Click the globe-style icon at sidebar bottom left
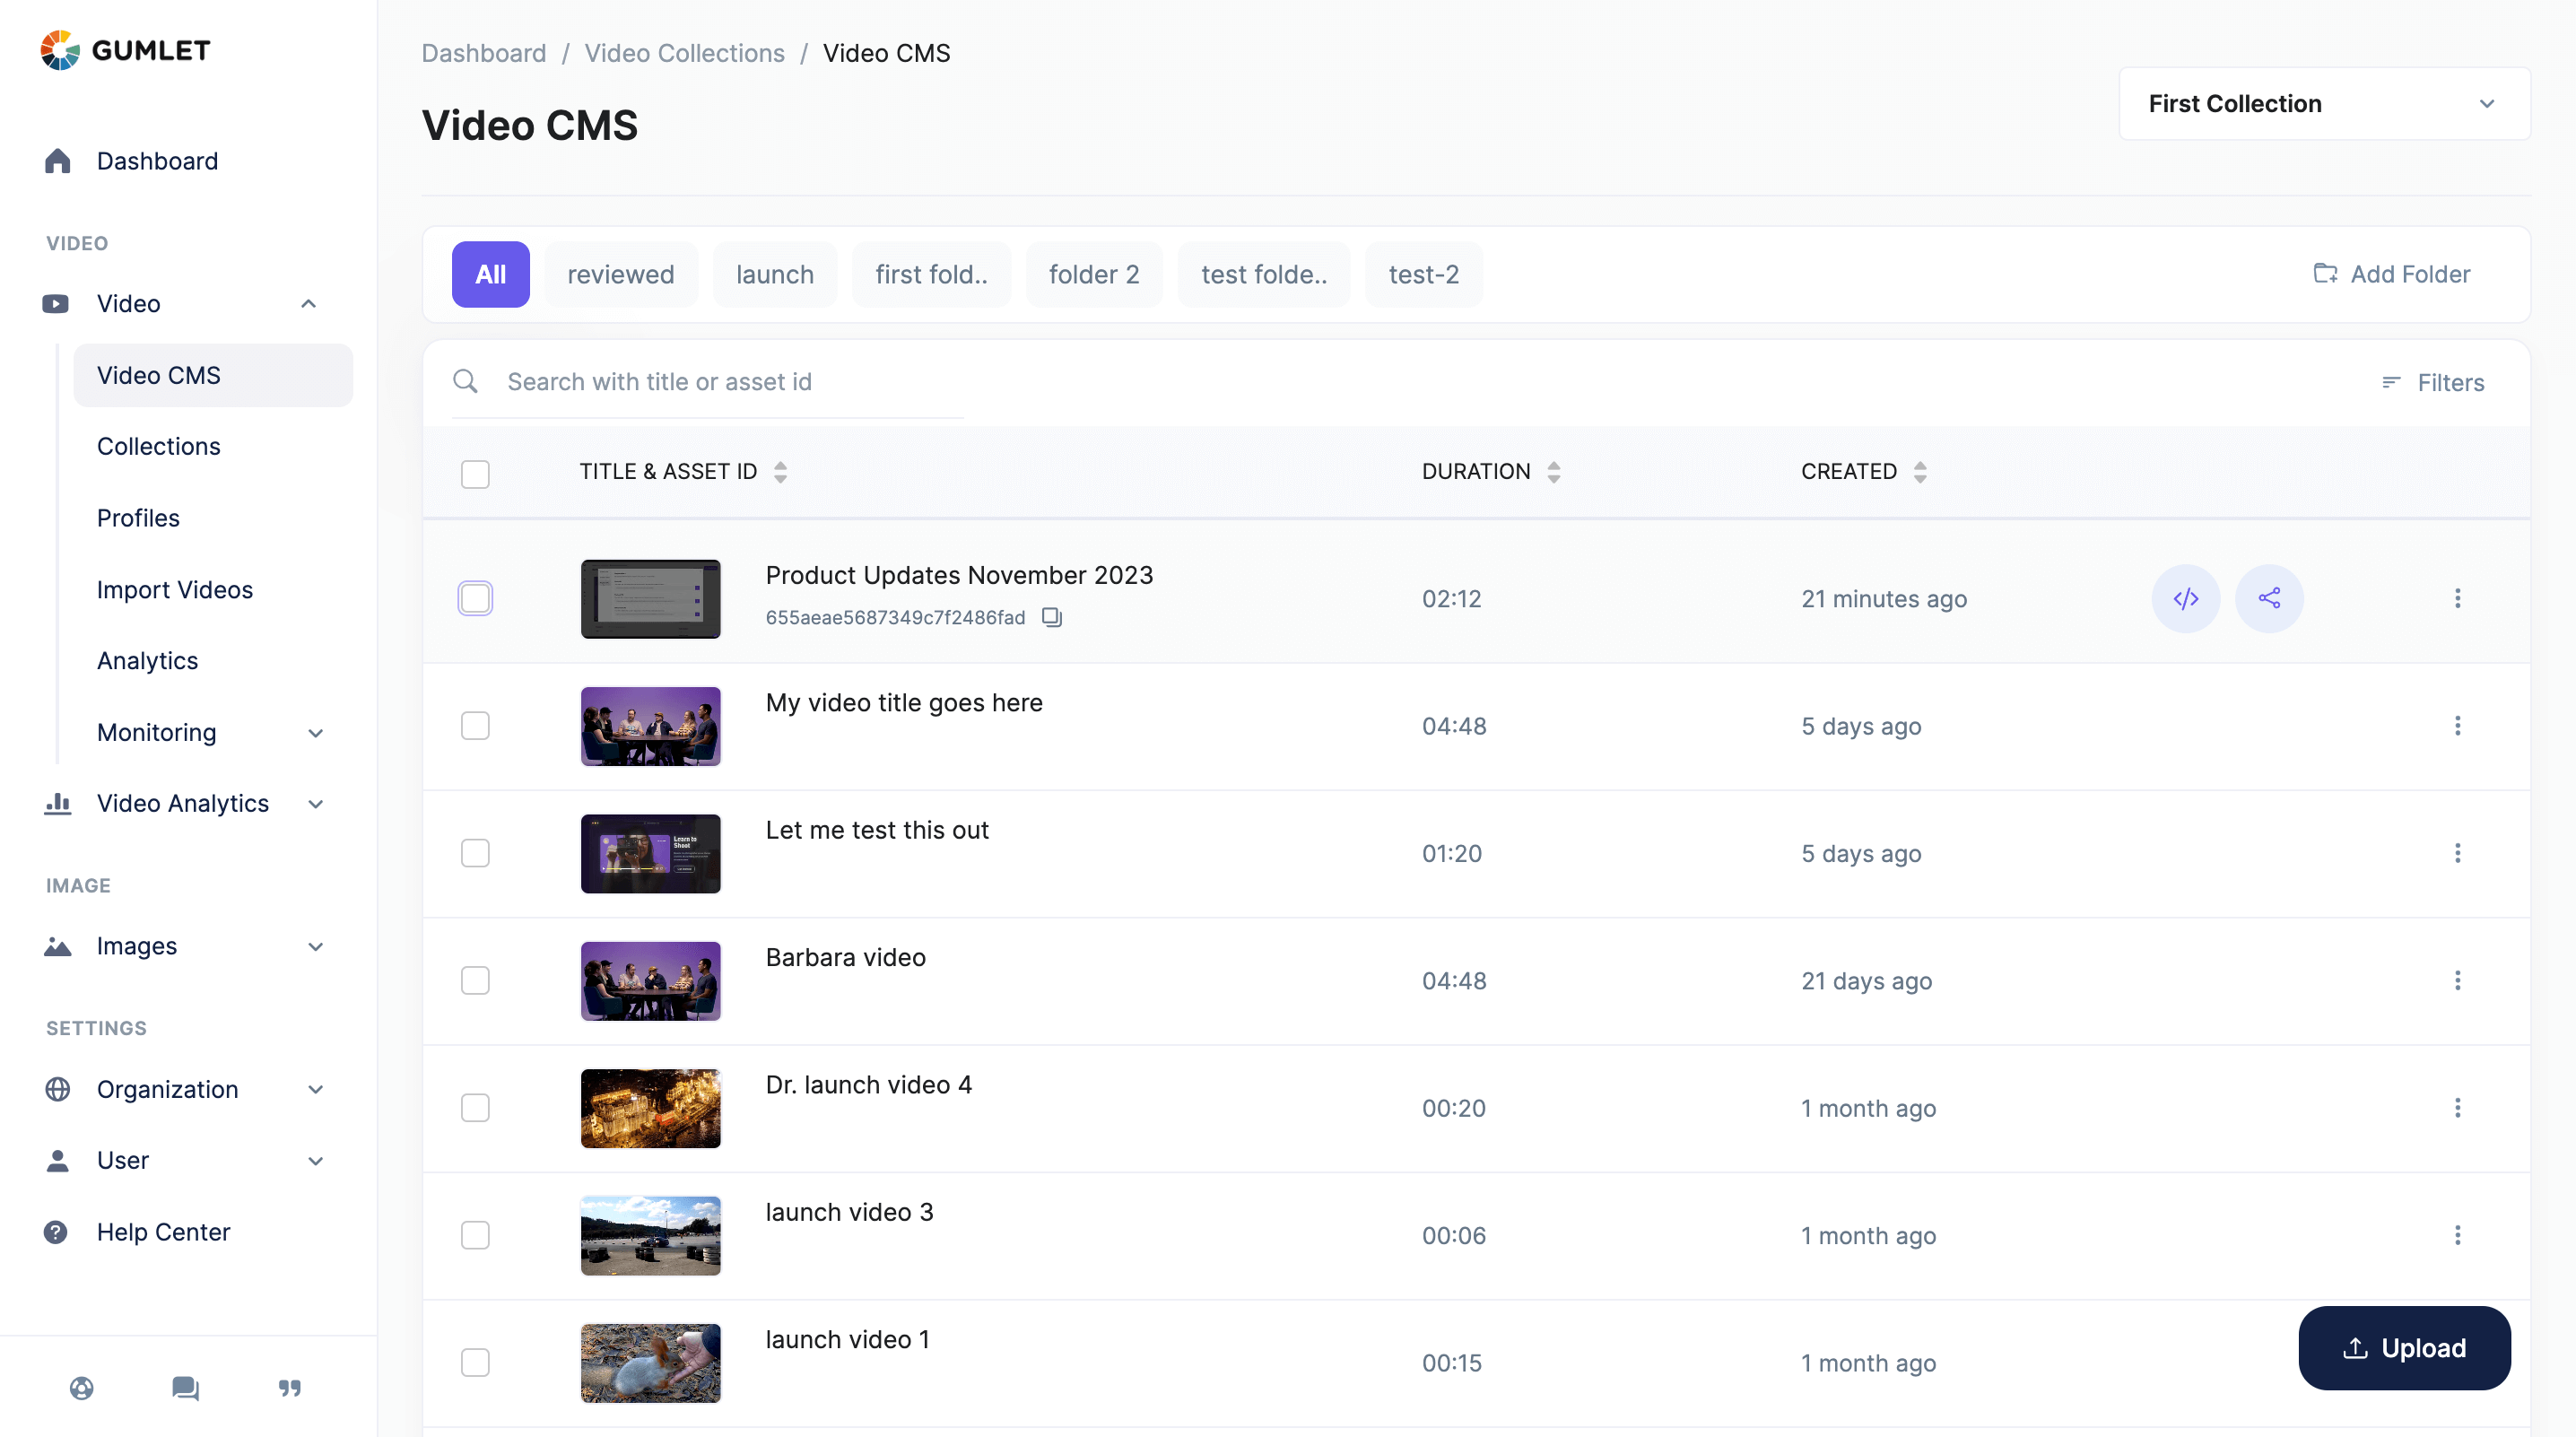 pos(82,1387)
